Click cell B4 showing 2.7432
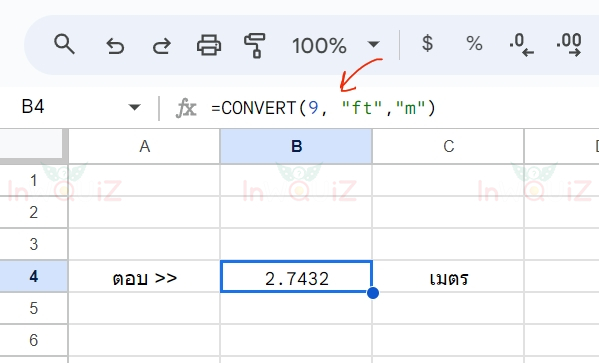The height and width of the screenshot is (363, 599). pyautogui.click(x=296, y=277)
